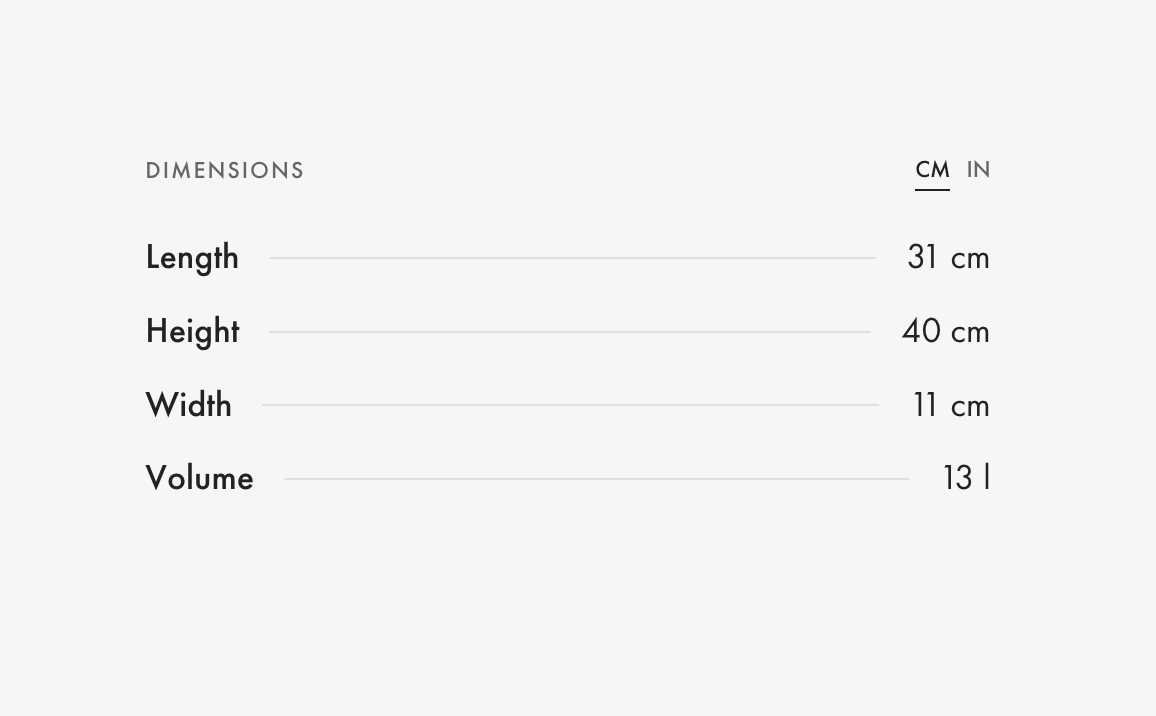Switch units to the IN tab
Screen dimensions: 1156x716
point(978,170)
